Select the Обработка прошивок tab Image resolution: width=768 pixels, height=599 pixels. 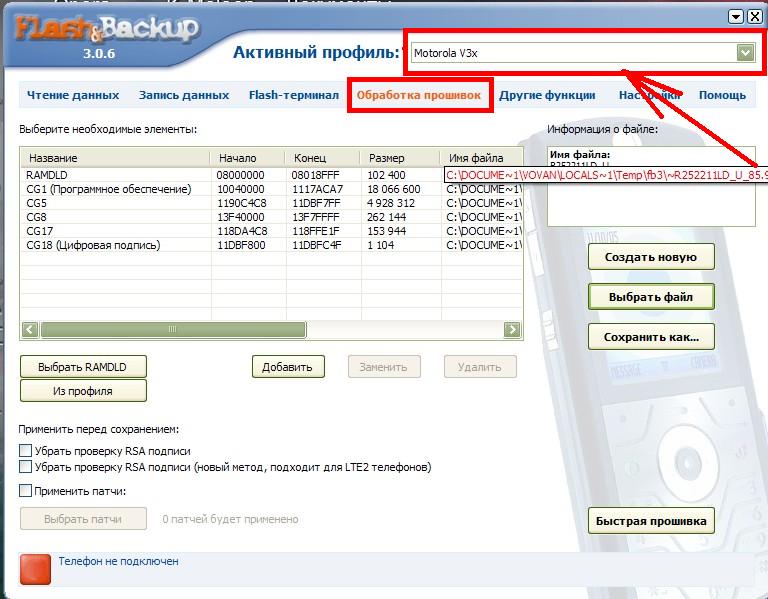(x=419, y=95)
